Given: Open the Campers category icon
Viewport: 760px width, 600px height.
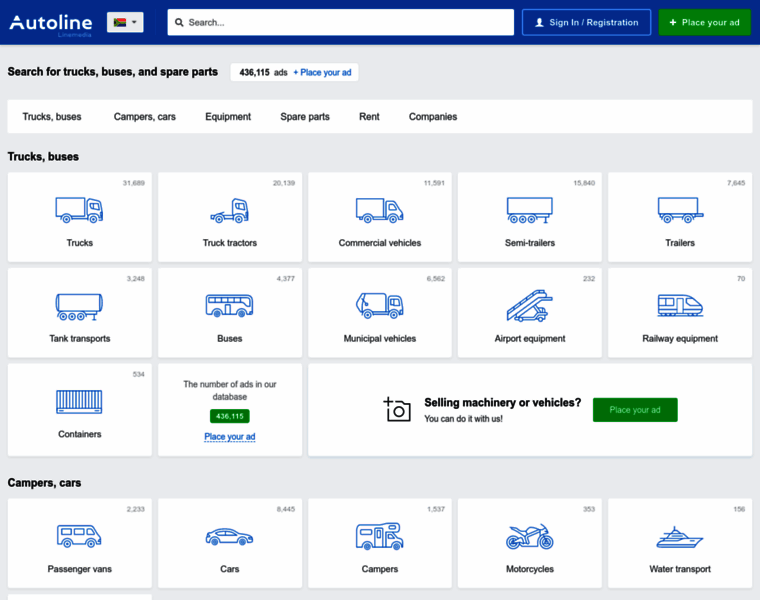Looking at the screenshot, I should click(379, 536).
